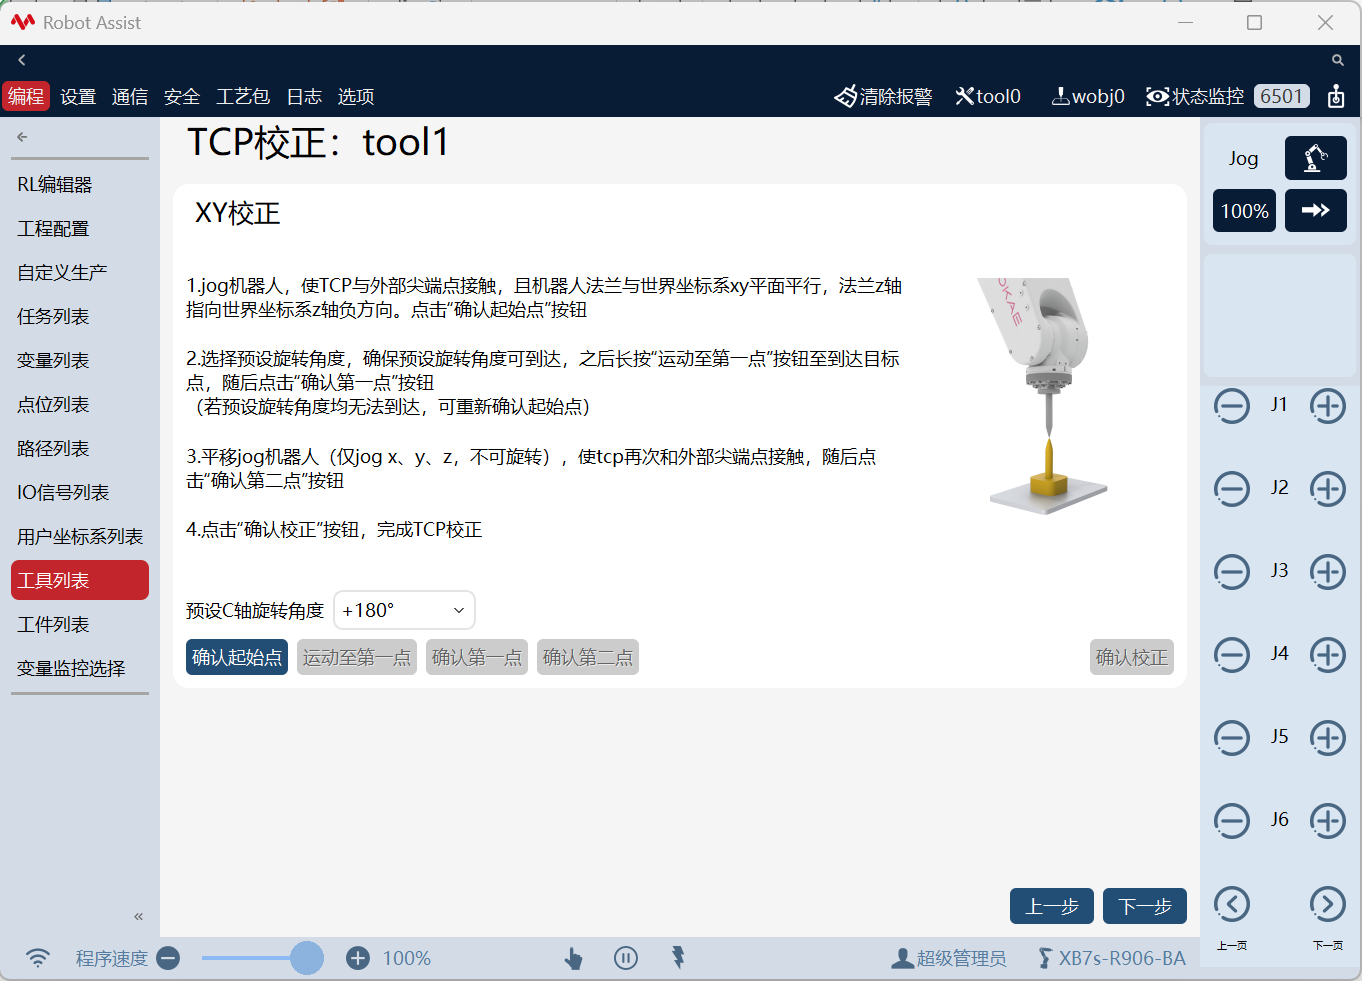Clear alarms with 清除报警

[x=883, y=96]
